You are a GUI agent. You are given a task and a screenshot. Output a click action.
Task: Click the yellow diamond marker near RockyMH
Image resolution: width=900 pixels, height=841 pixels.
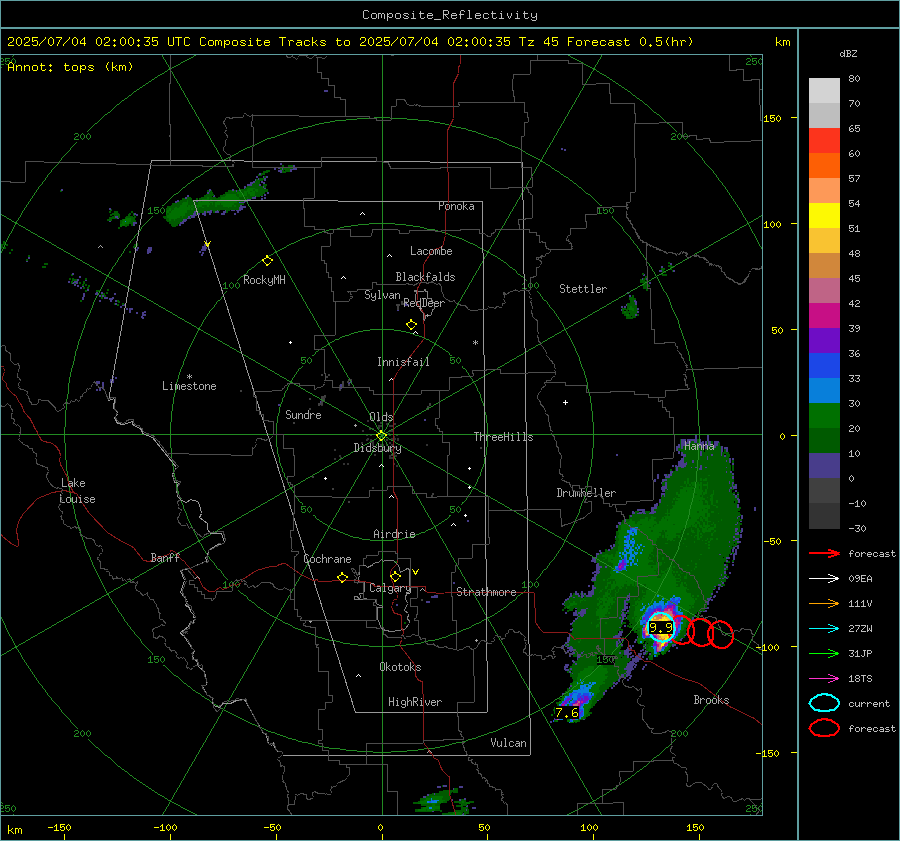point(267,261)
